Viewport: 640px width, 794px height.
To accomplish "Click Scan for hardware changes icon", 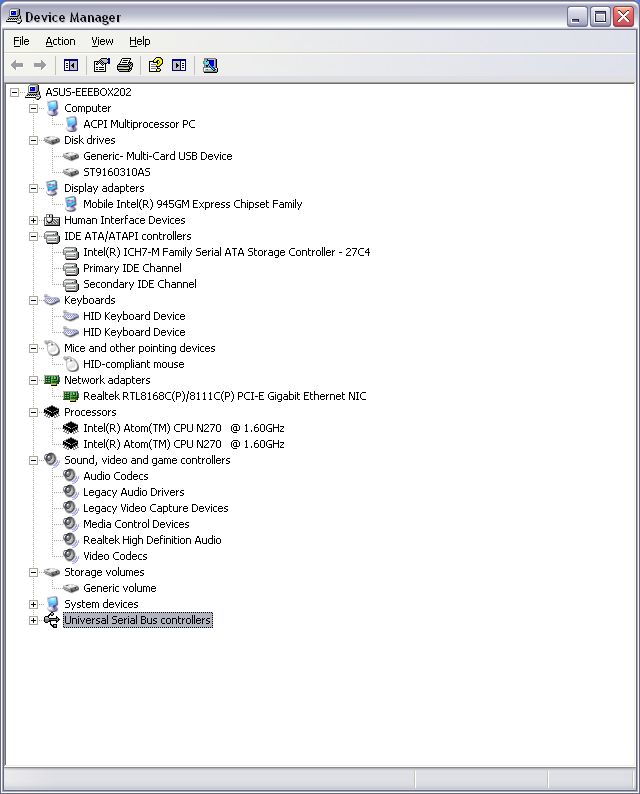I will [210, 65].
